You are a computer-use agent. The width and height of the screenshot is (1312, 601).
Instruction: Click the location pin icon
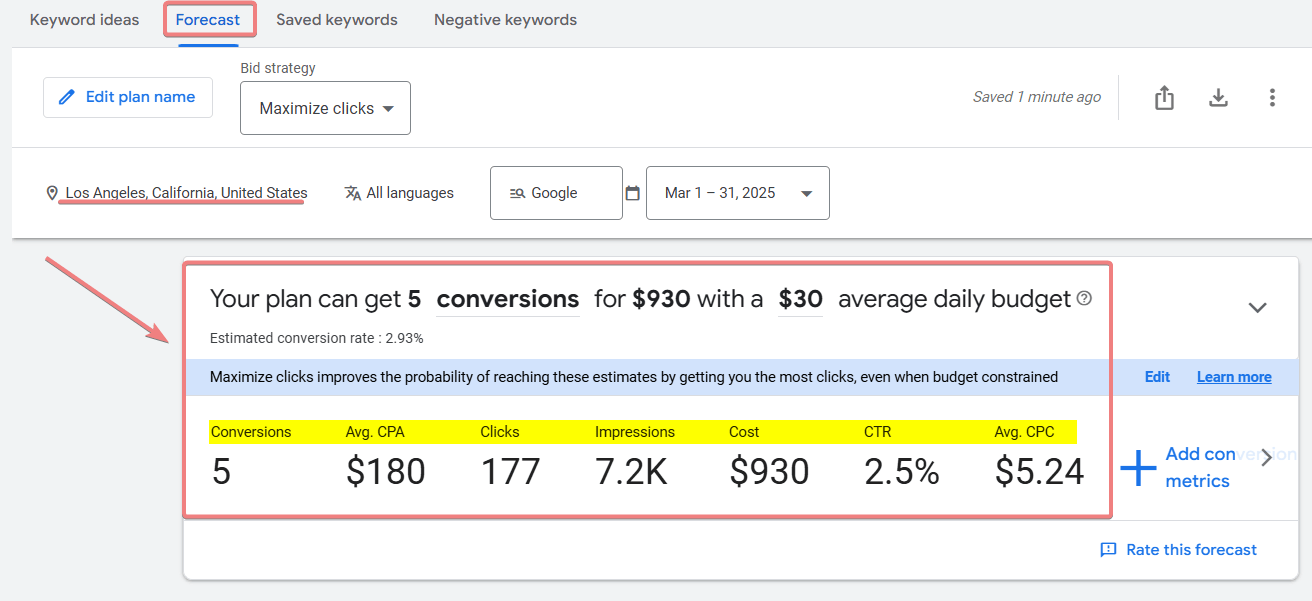(x=52, y=193)
